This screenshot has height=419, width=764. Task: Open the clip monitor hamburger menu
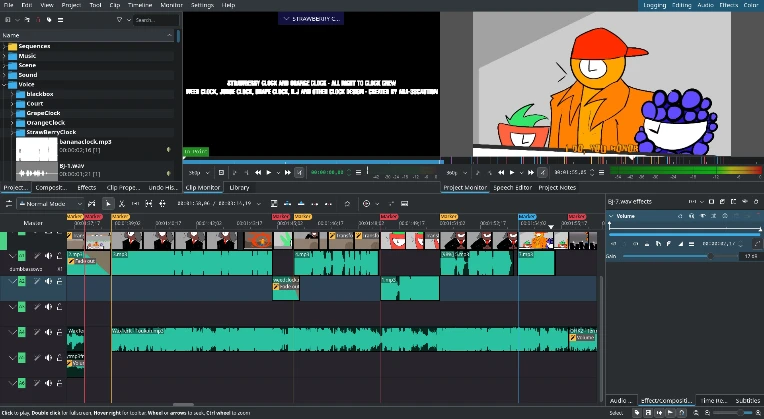coord(359,172)
